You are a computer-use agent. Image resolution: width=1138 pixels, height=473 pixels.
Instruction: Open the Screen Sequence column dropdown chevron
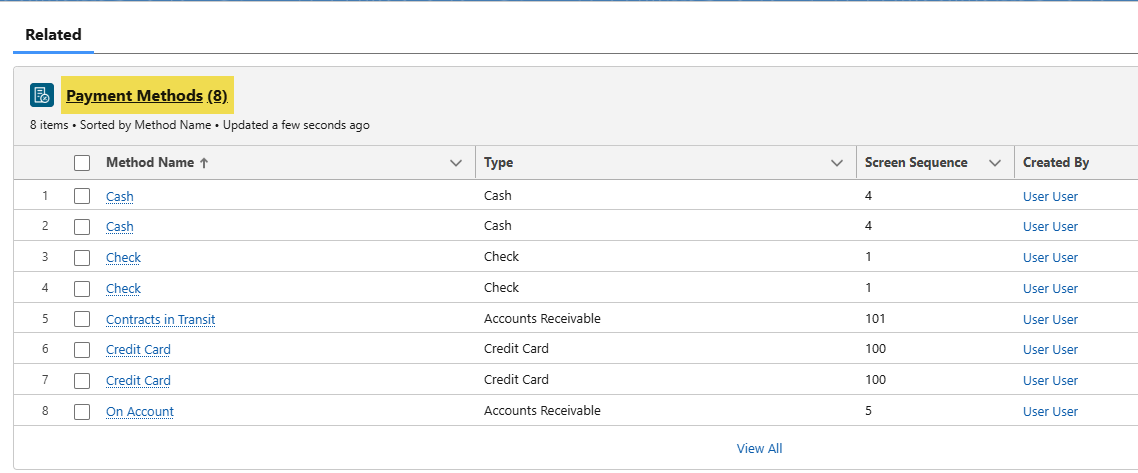995,163
